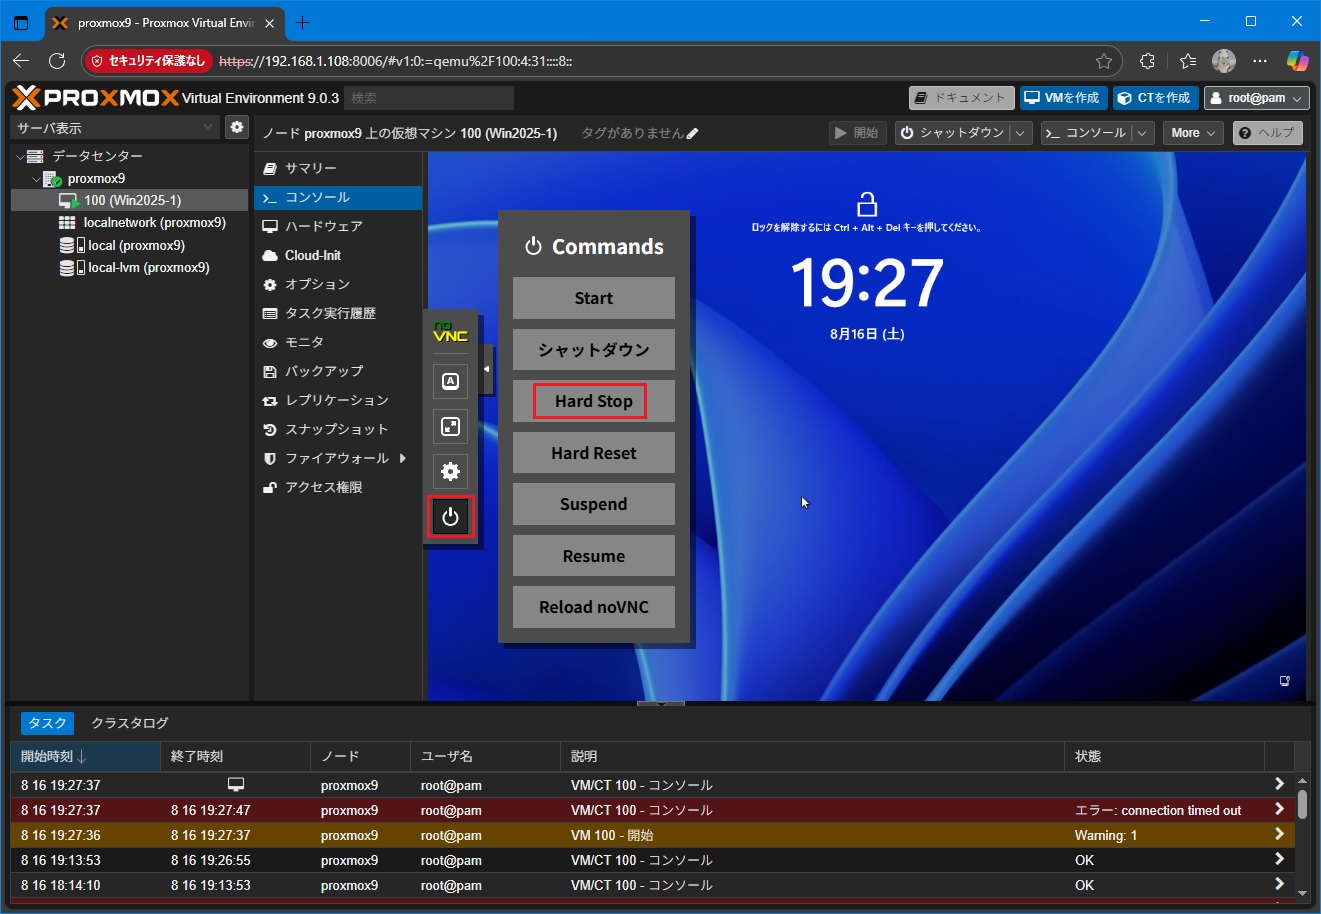Expand shutdown button dropdown arrow
The image size is (1321, 914).
1020,133
